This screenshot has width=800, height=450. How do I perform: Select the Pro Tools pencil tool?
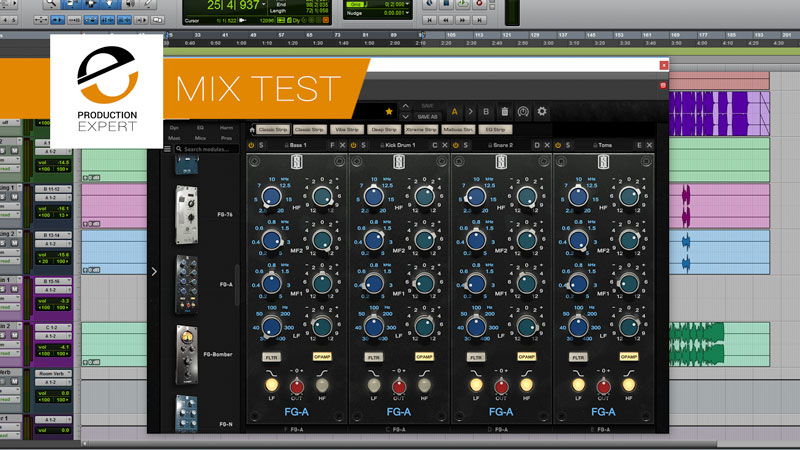(x=148, y=4)
